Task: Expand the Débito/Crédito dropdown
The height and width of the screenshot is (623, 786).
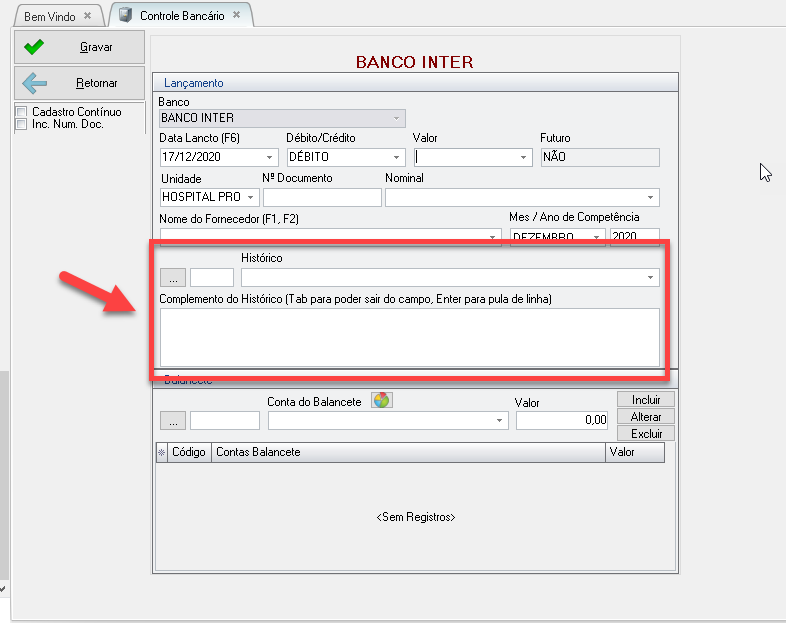Action: 397,157
